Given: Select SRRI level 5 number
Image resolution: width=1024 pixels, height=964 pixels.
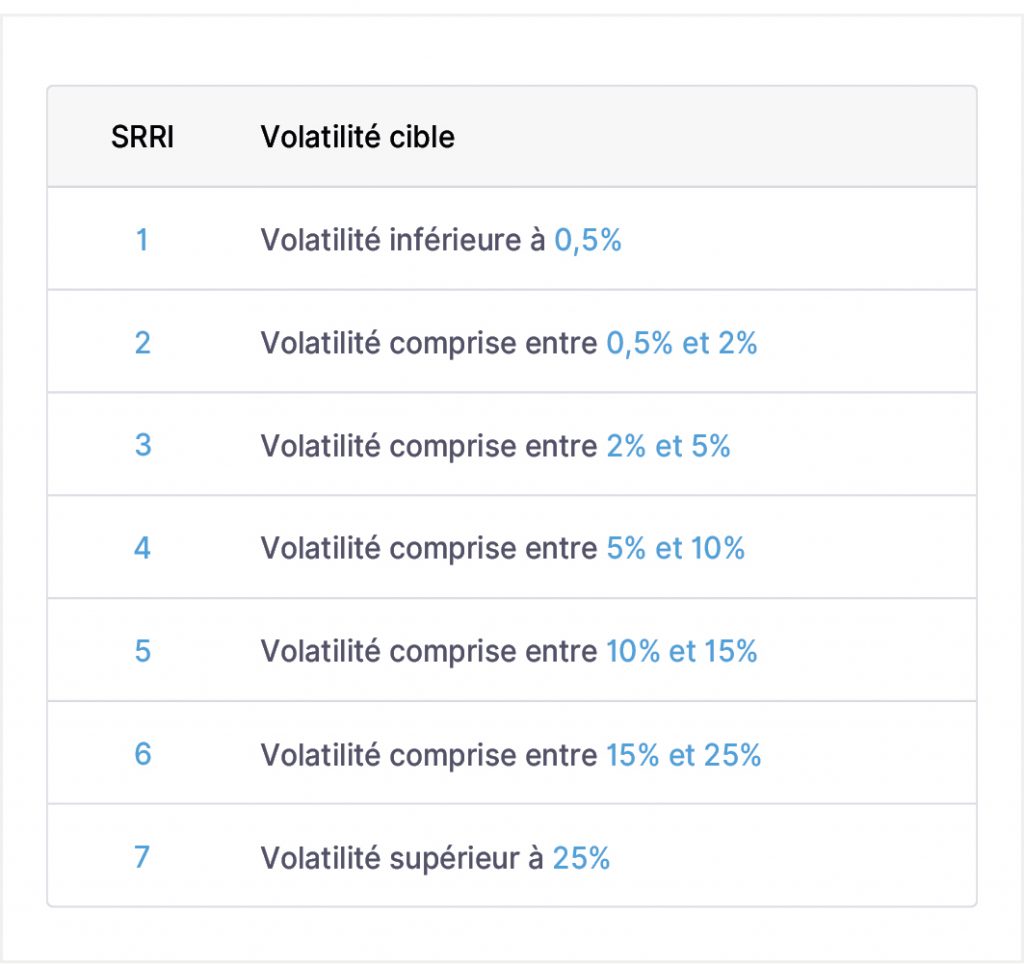Looking at the screenshot, I should (x=142, y=651).
